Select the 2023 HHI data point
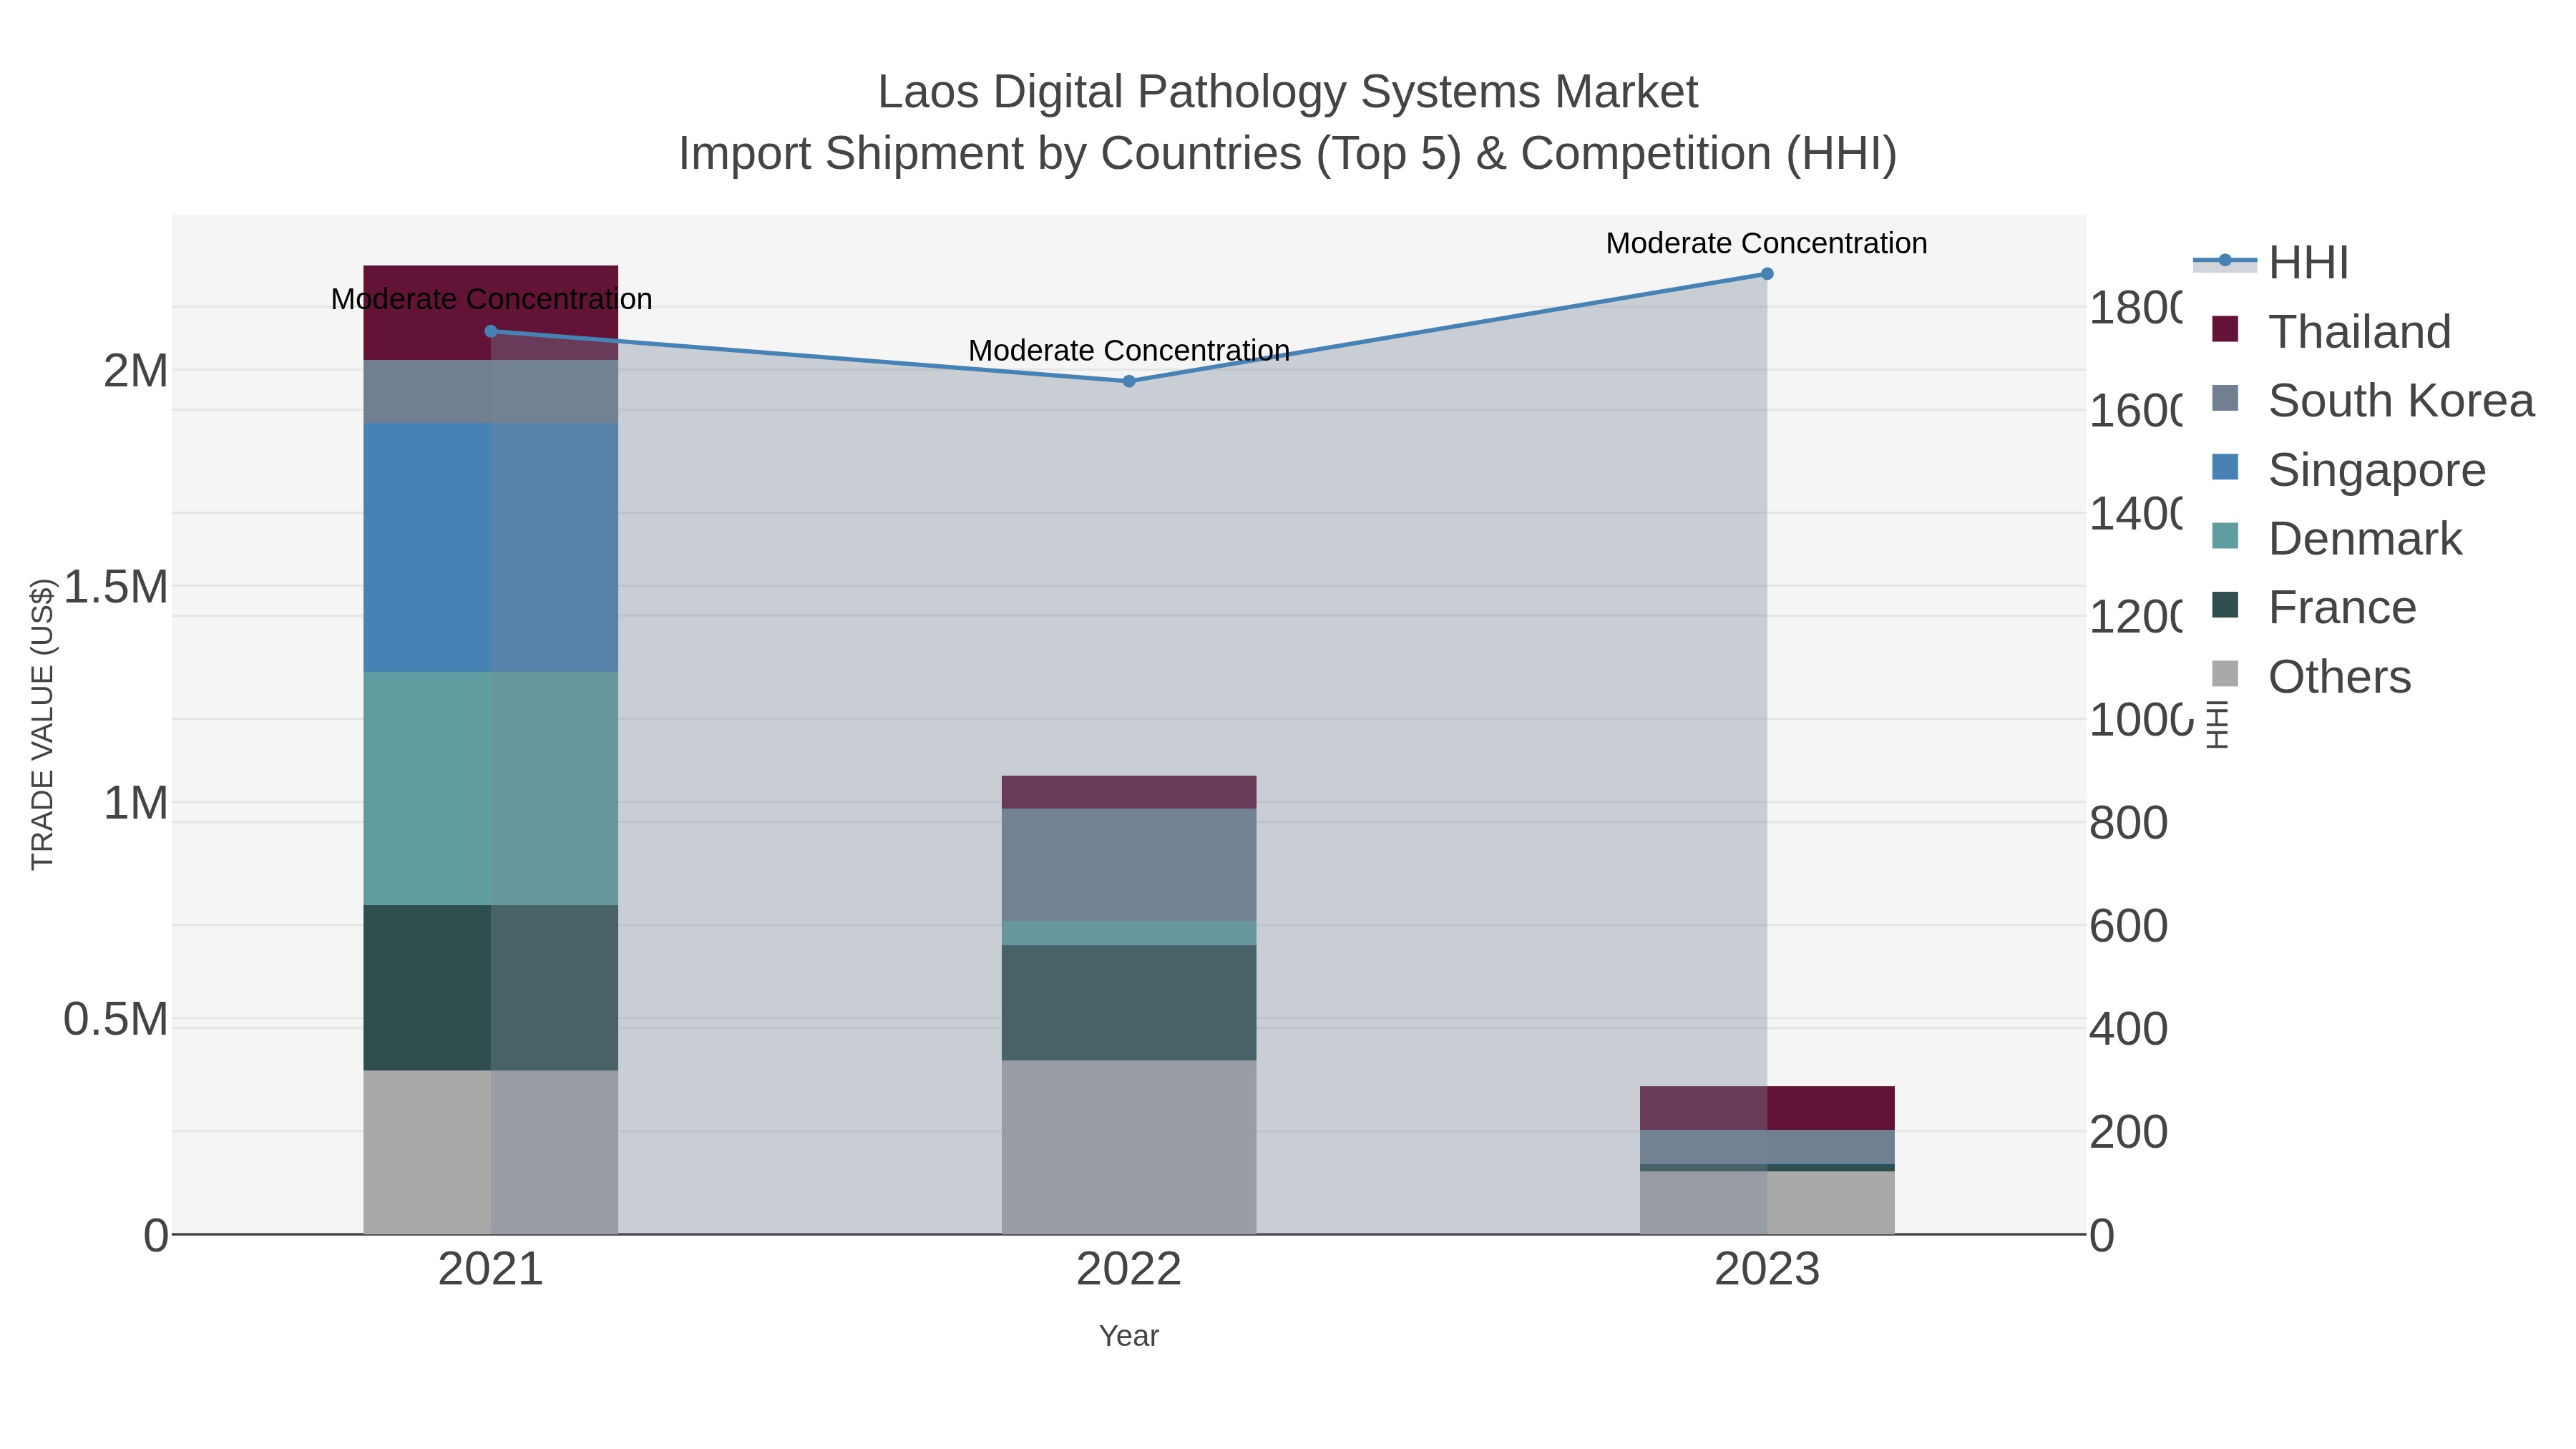Viewport: 2576px width, 1449px height. click(x=1767, y=274)
